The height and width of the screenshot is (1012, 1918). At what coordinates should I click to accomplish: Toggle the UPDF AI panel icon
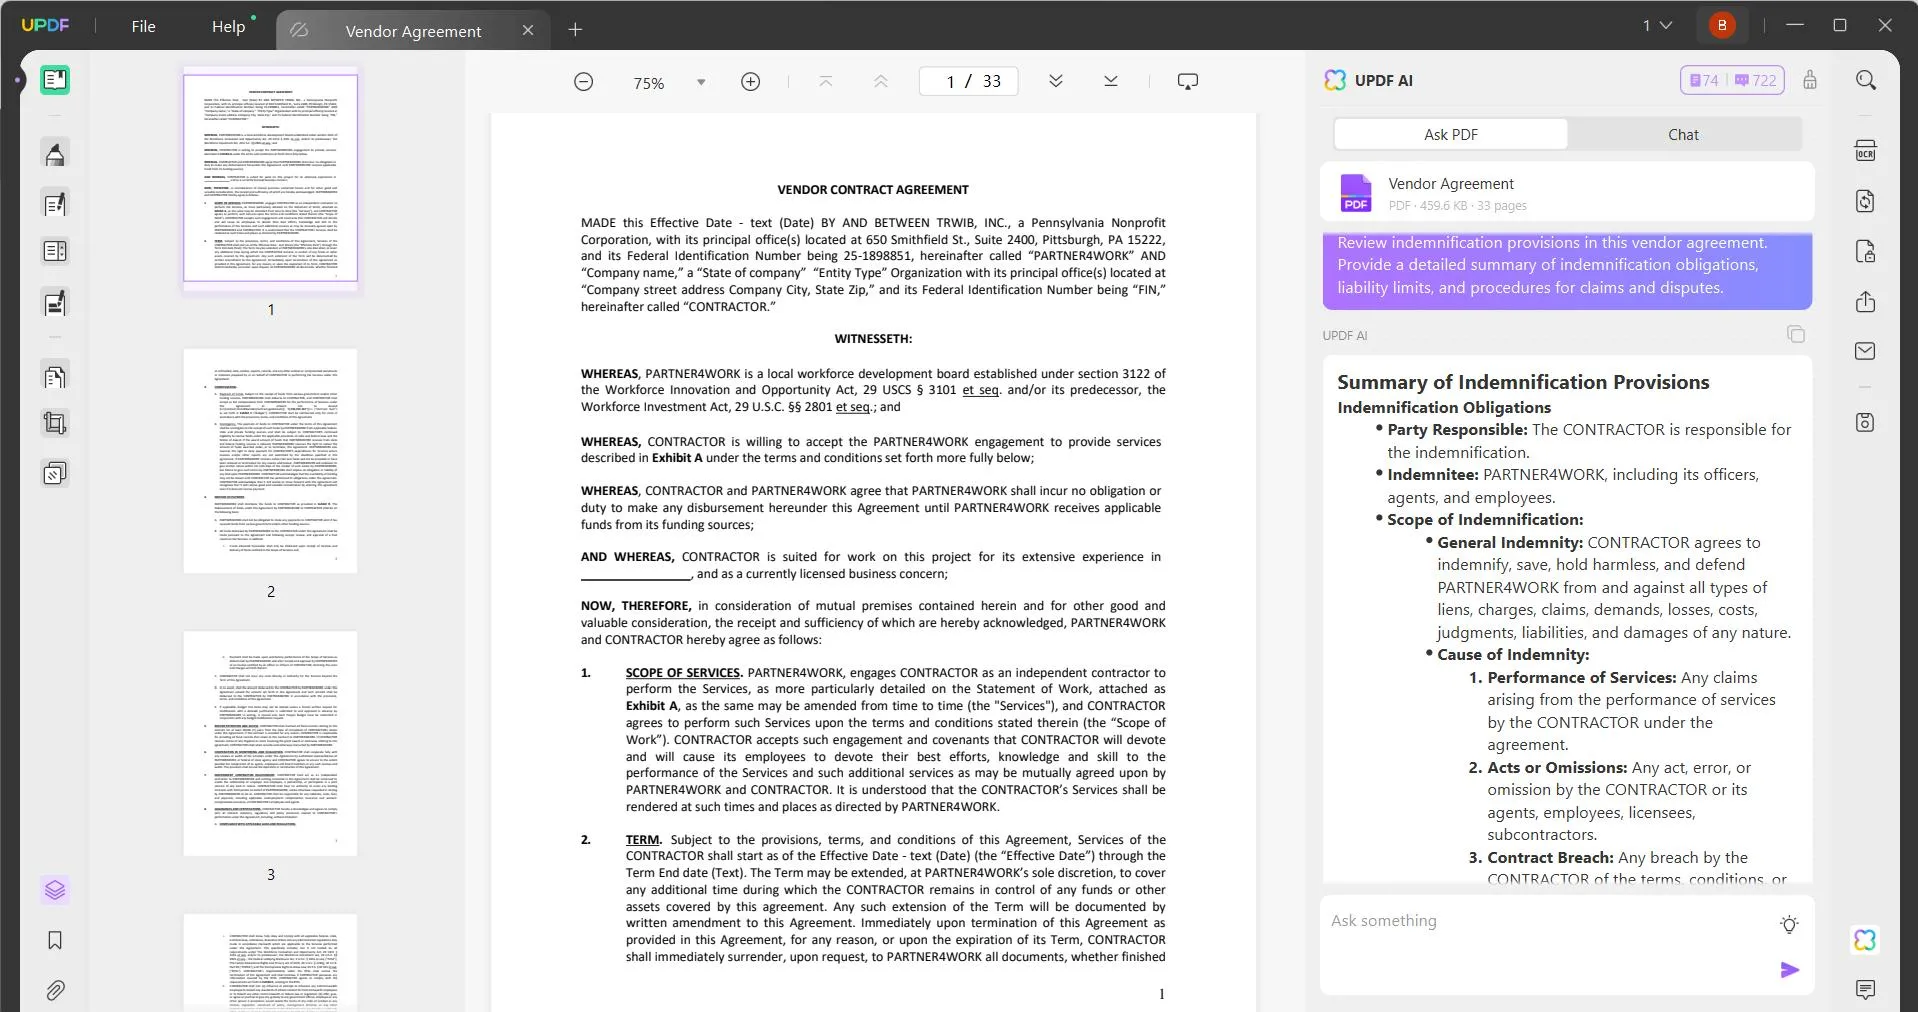pyautogui.click(x=1864, y=940)
